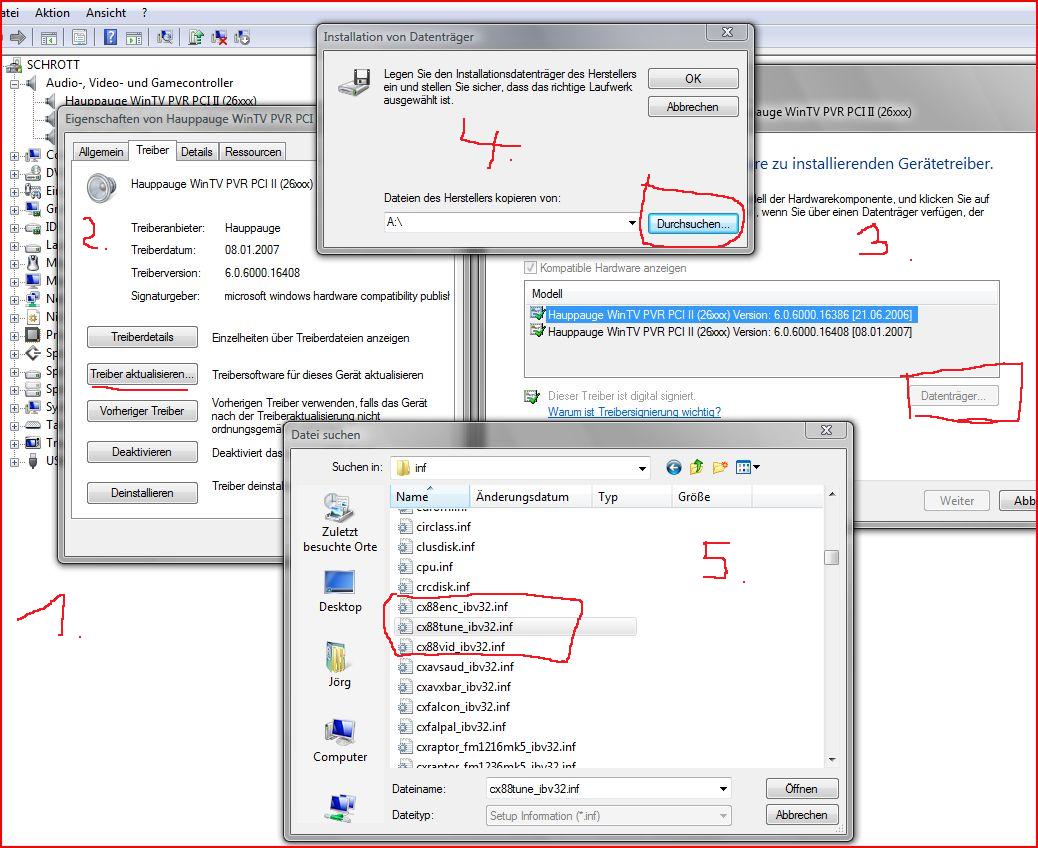Open Zuletzt besuchte Orte in places bar

(340, 523)
